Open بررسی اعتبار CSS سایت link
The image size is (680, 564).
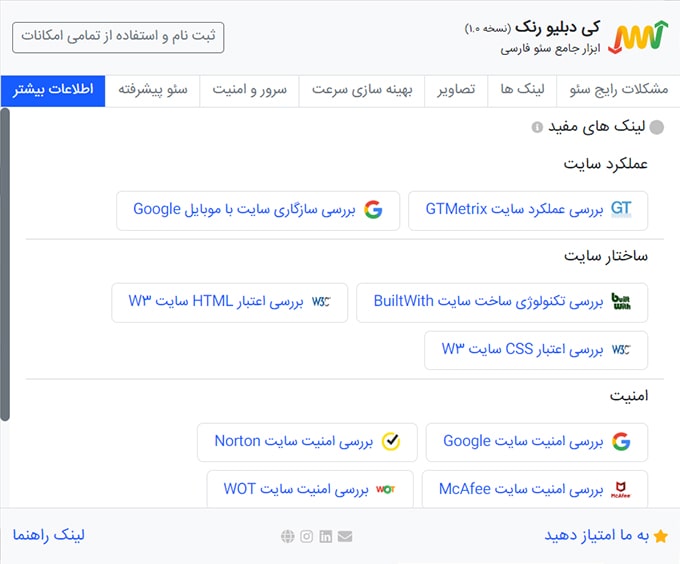(536, 350)
